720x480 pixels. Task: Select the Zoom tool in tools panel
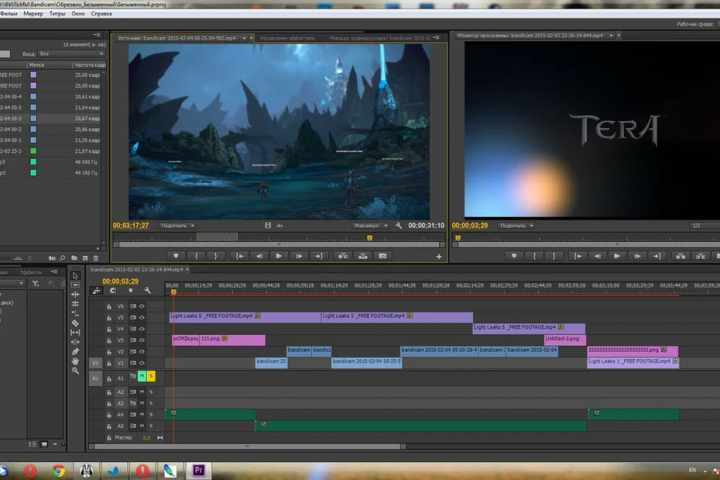click(75, 371)
